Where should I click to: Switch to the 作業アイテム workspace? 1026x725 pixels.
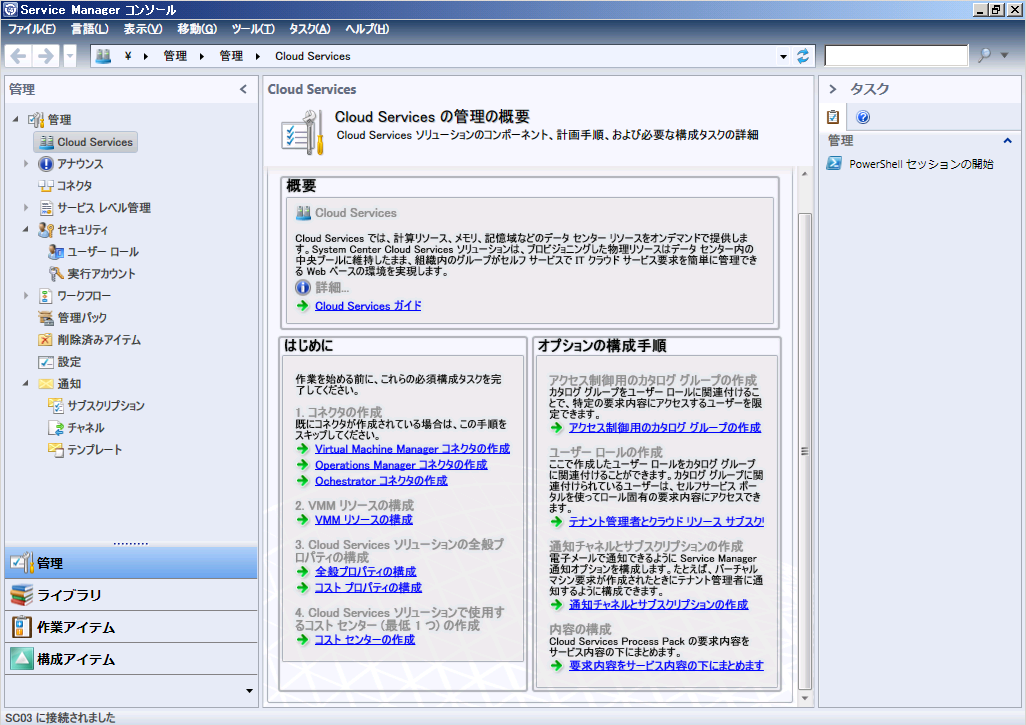[x=131, y=628]
